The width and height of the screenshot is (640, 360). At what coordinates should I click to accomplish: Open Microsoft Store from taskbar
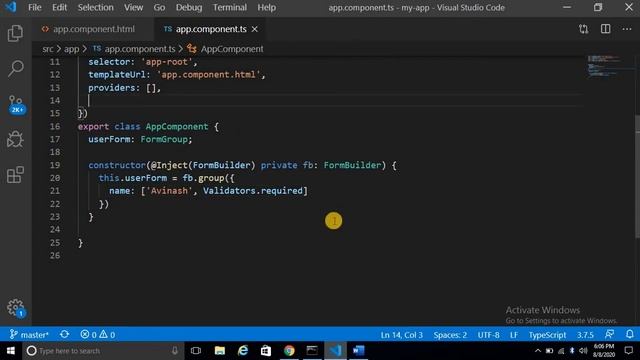266,351
